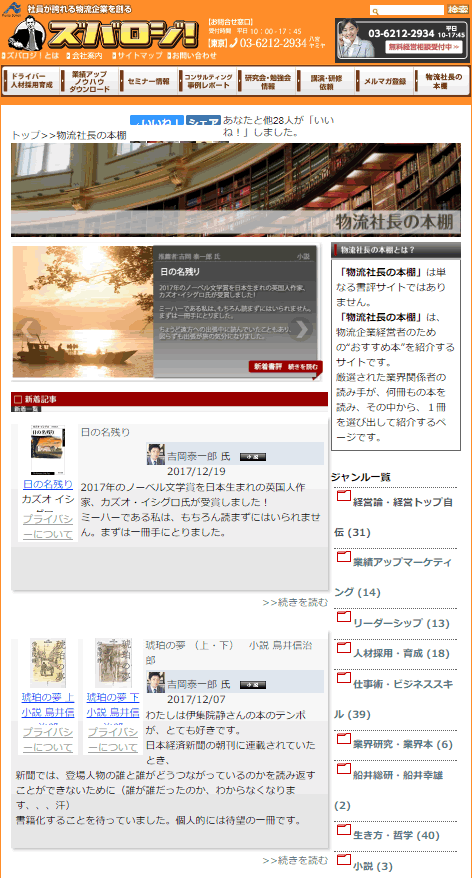Click プライバシーについて under 琥珀の夢 下

pos(113,740)
